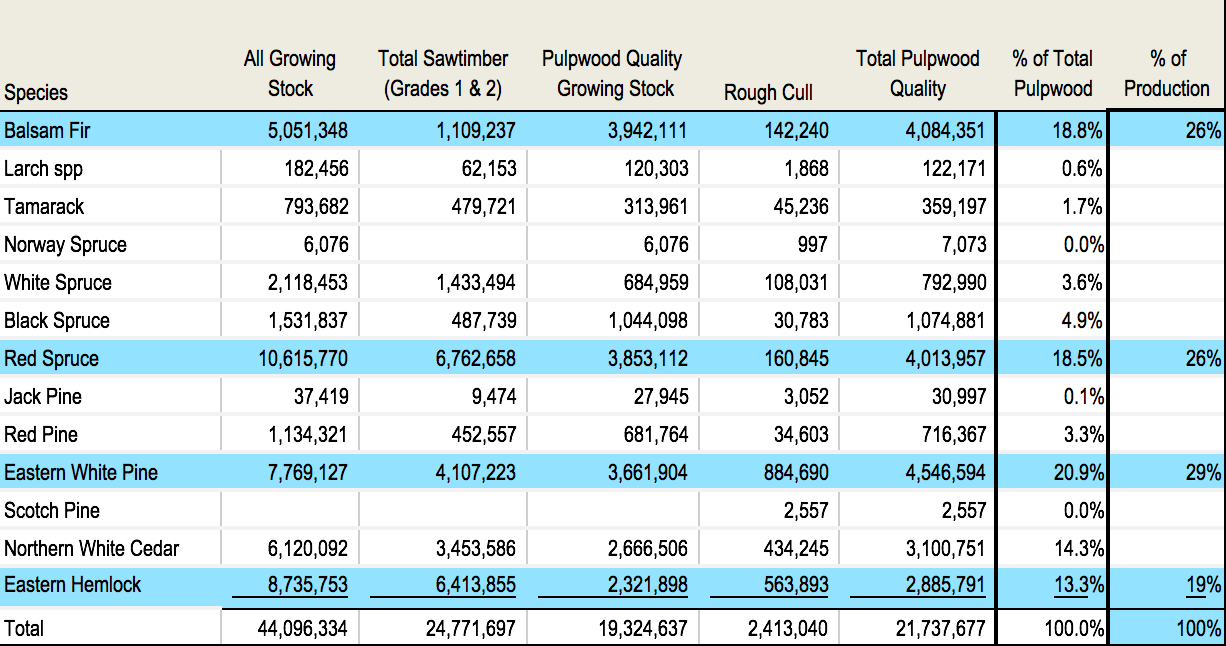
Task: Click Black Spruce pulpwood value 1,044,098
Action: (x=647, y=321)
